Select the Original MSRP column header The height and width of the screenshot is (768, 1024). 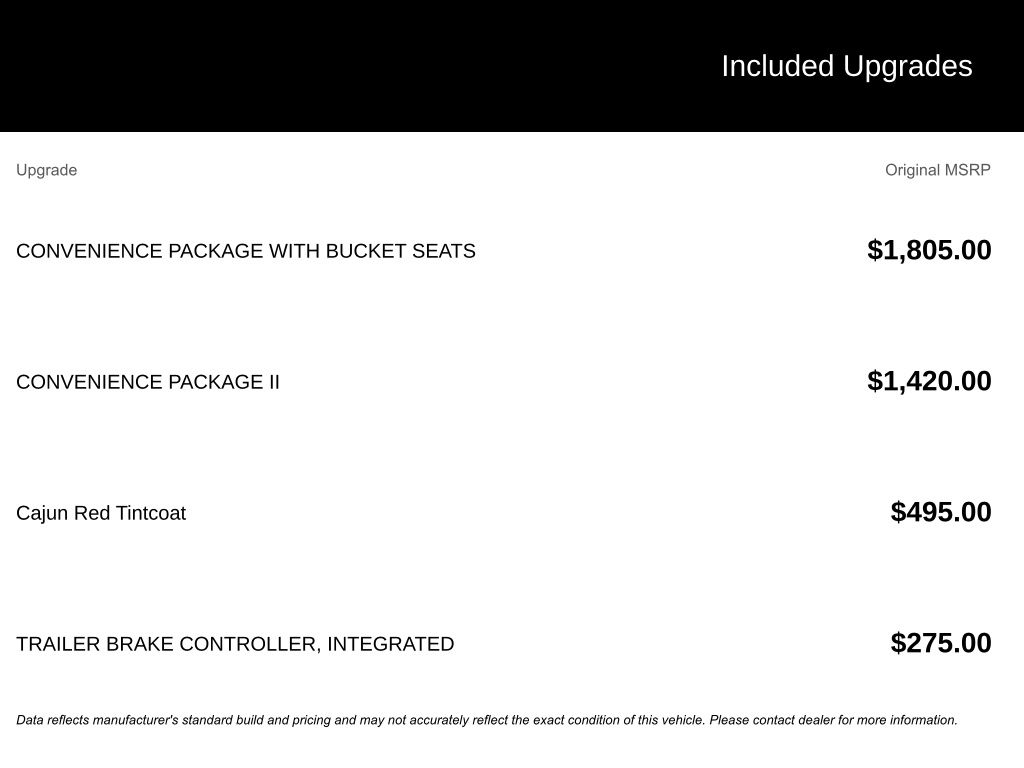(937, 170)
